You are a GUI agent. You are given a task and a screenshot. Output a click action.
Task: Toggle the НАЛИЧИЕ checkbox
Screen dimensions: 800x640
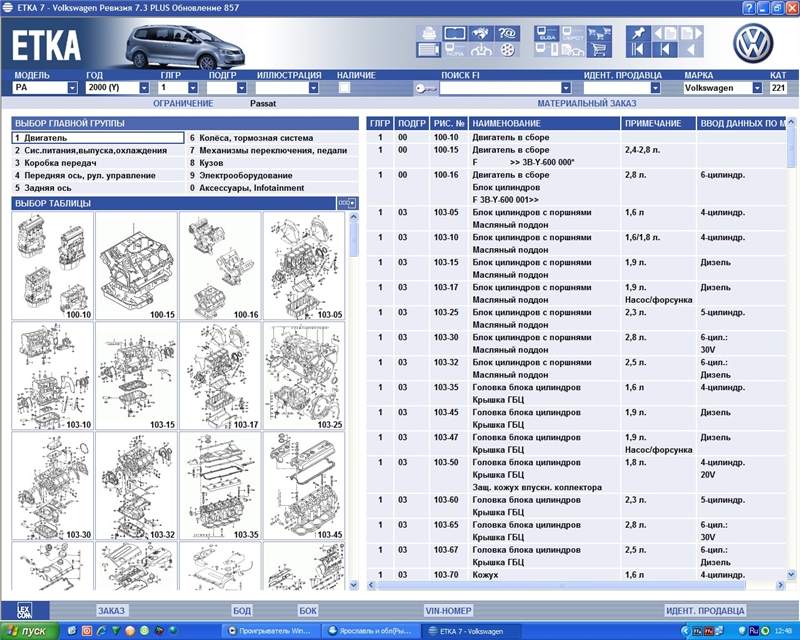point(344,88)
